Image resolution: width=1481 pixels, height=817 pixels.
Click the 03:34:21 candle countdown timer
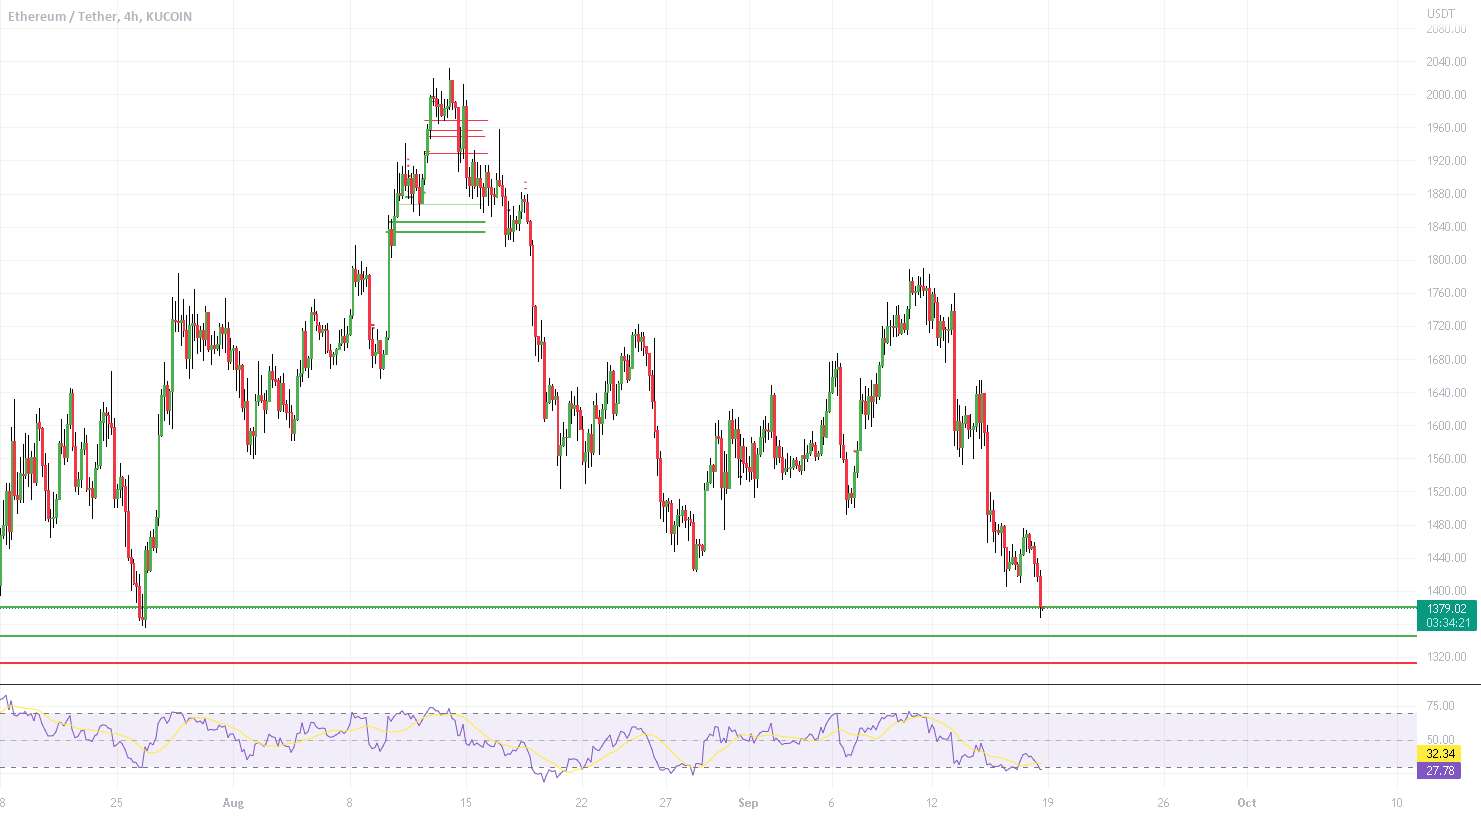[1447, 623]
